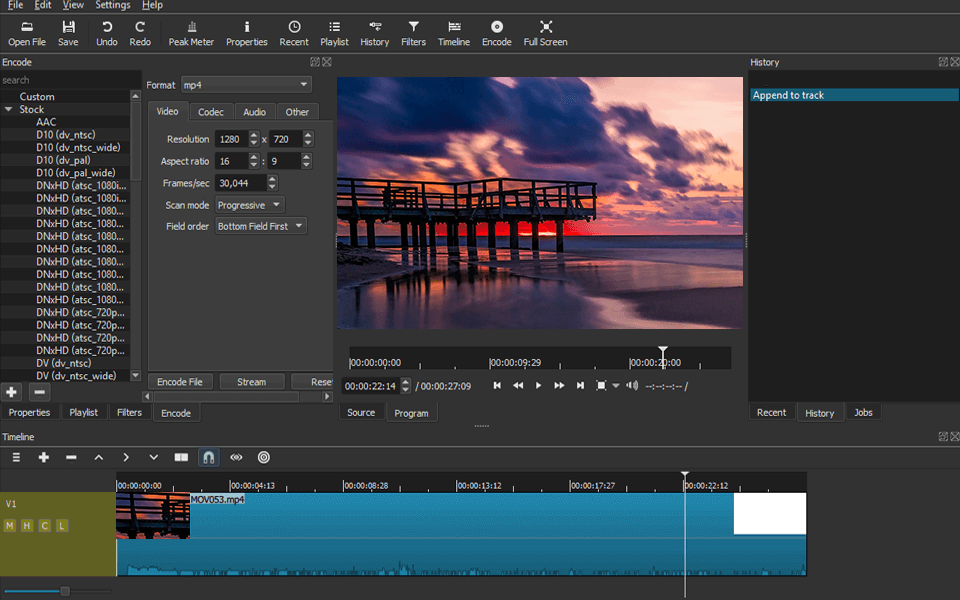The height and width of the screenshot is (600, 960).
Task: Click the timeline hamburger menu icon
Action: 16,457
